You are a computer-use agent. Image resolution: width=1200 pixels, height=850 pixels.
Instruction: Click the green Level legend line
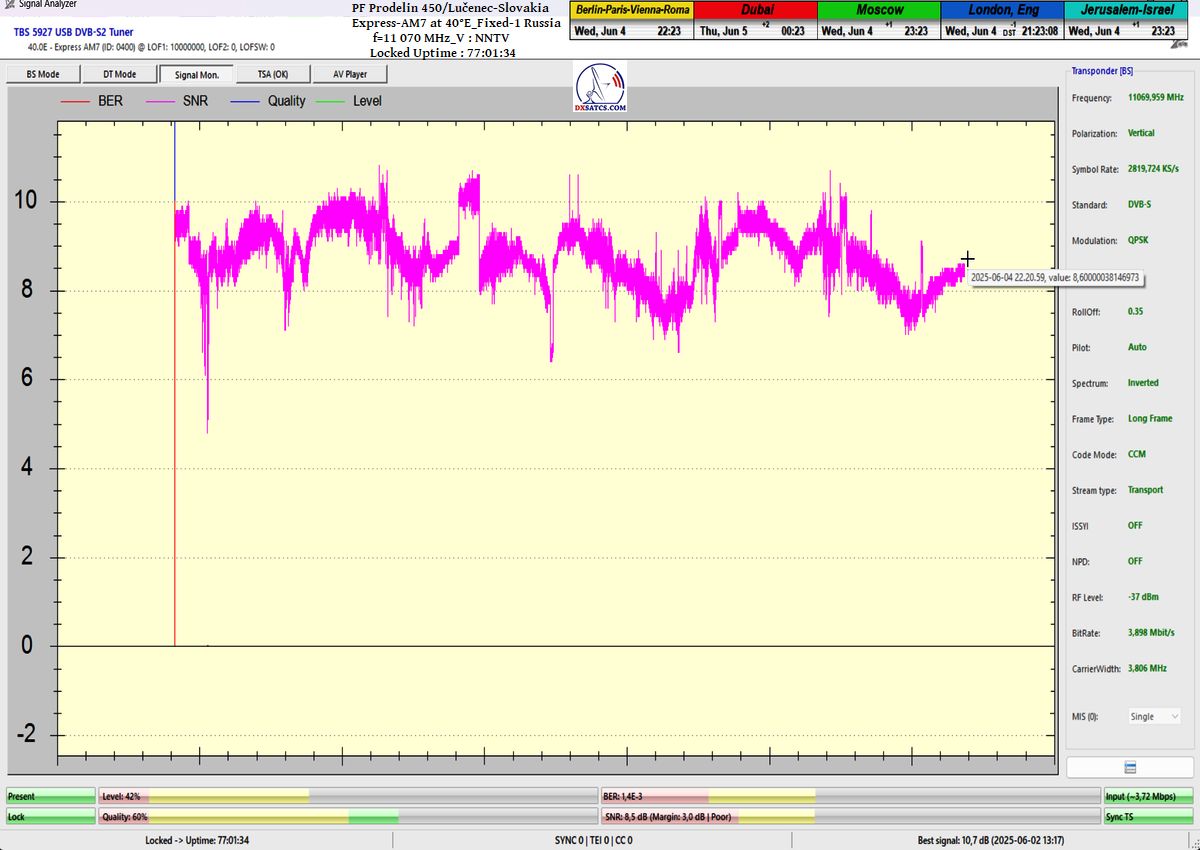330,101
